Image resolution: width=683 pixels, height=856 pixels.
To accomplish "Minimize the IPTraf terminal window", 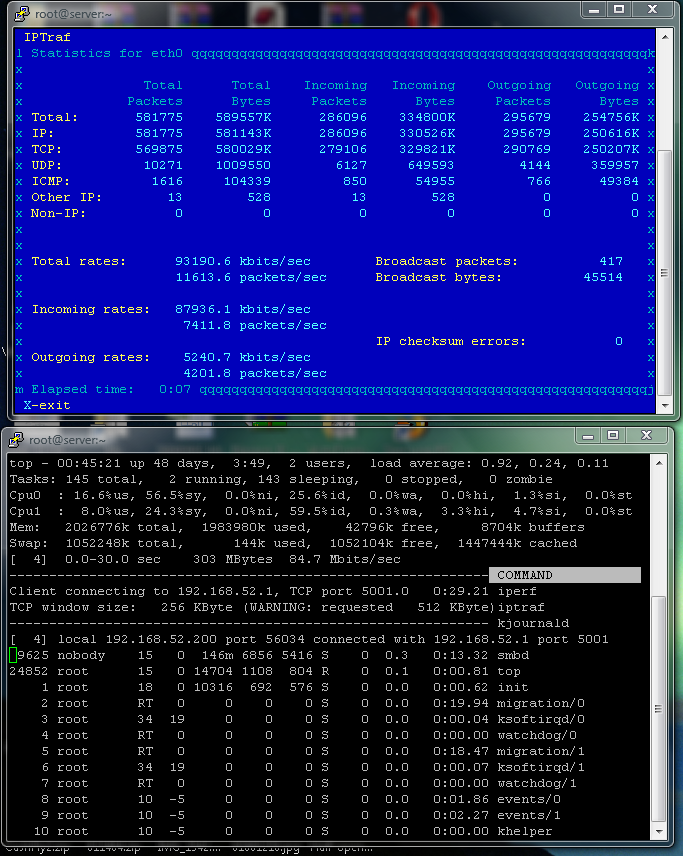I will point(595,9).
